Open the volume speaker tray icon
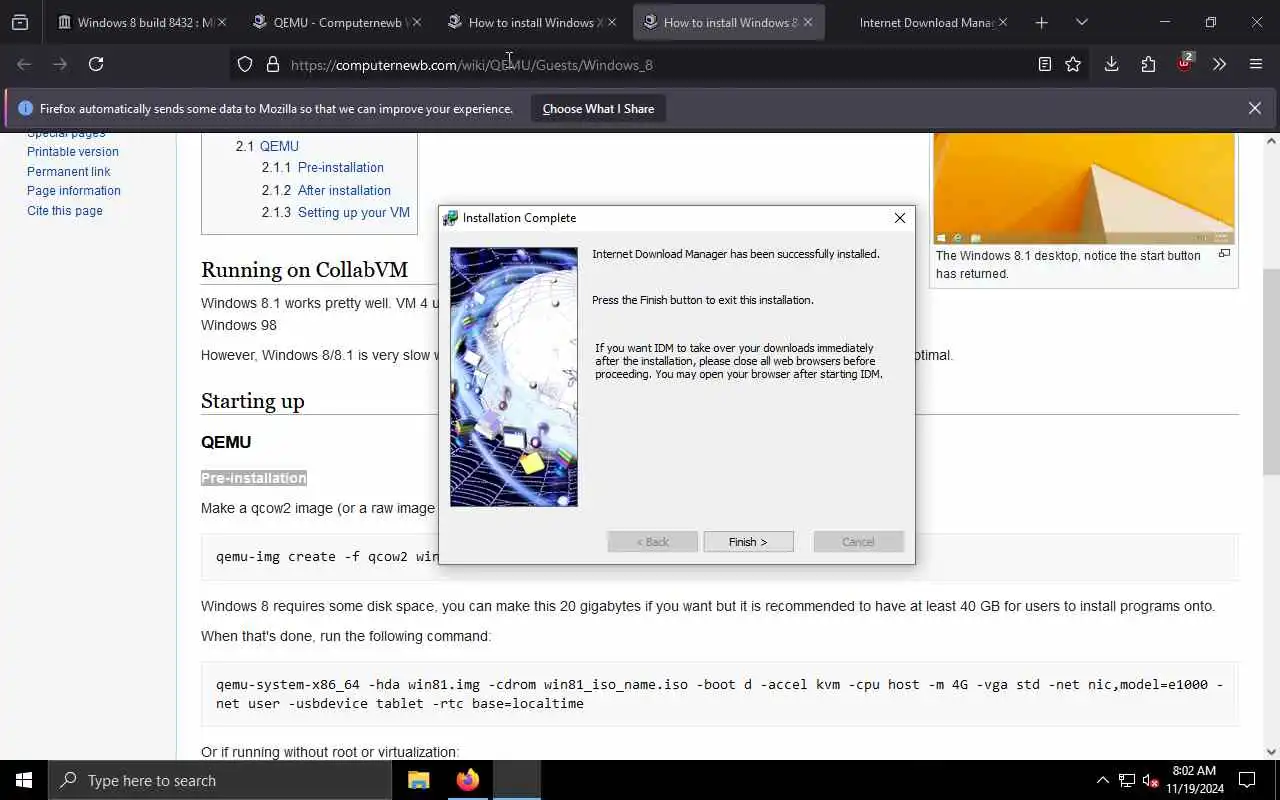Image resolution: width=1280 pixels, height=800 pixels. click(x=1151, y=780)
